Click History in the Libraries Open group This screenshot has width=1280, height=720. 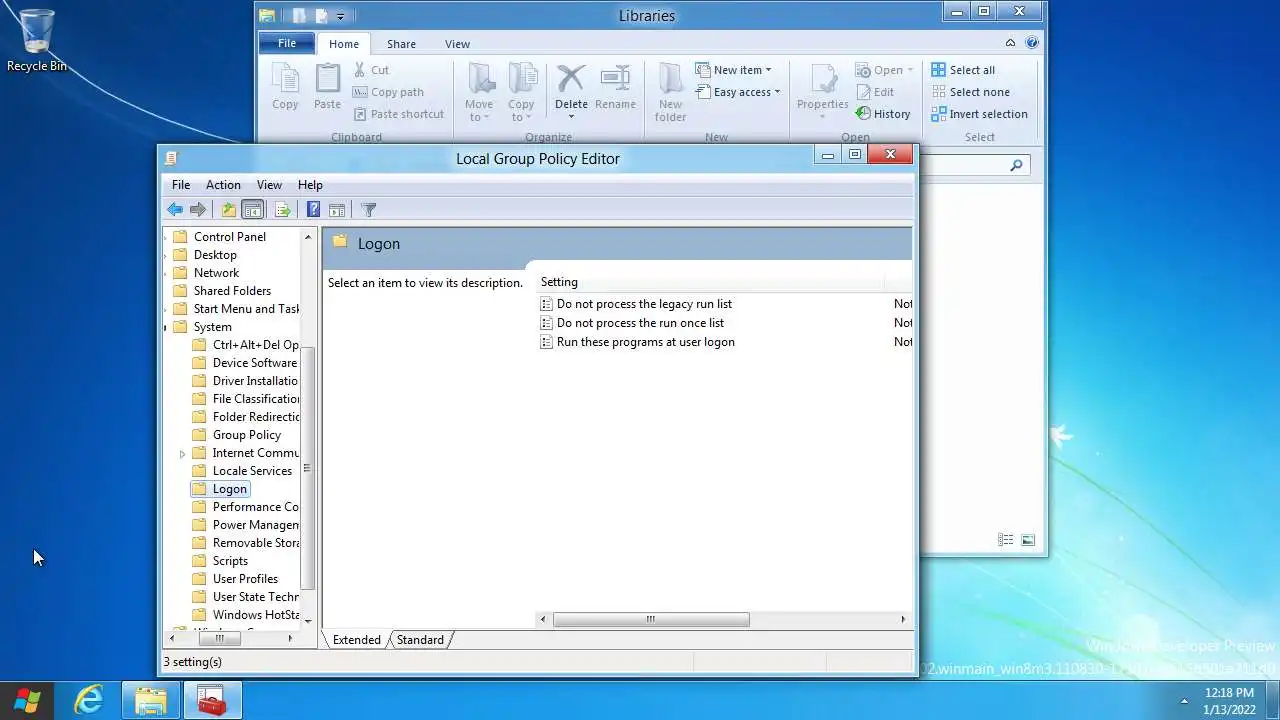pos(882,114)
